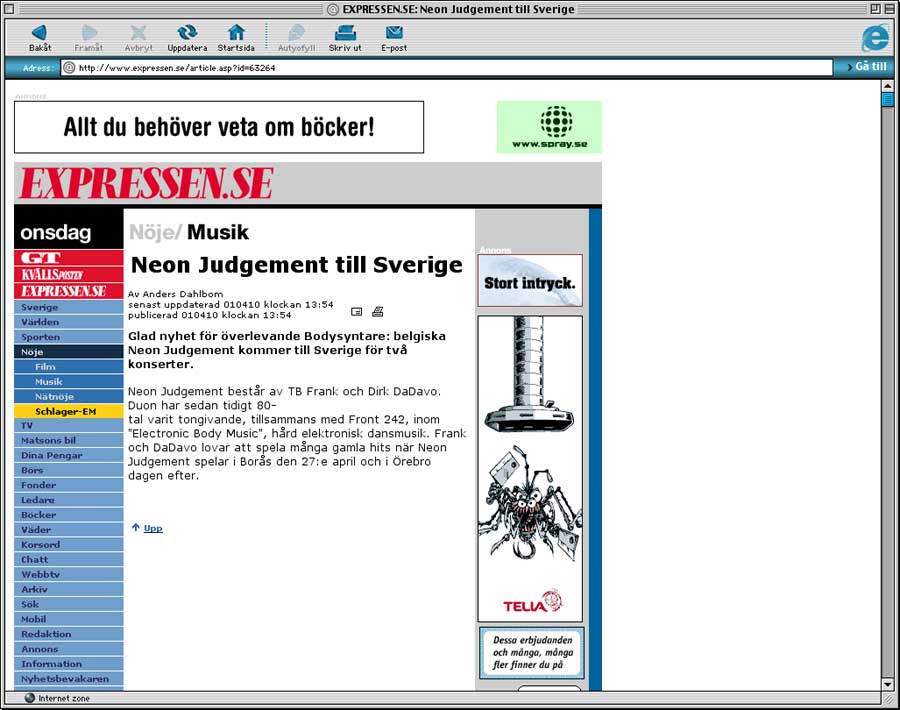Select Nöje in the sidebar
Viewport: 900px width, 710px height.
[68, 352]
